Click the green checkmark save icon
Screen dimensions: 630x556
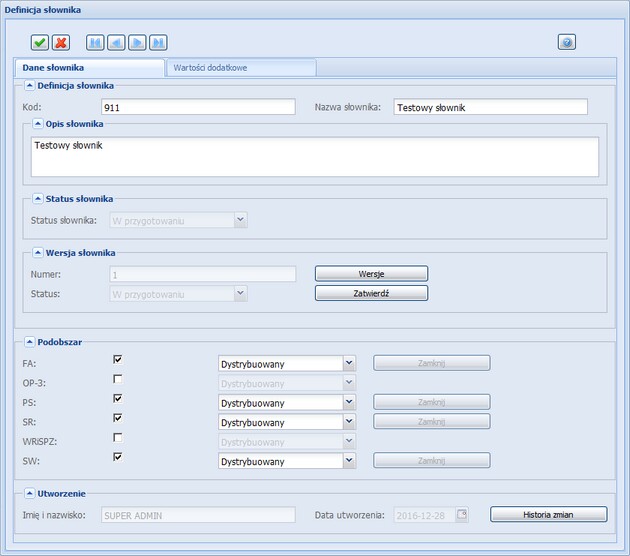tap(39, 42)
